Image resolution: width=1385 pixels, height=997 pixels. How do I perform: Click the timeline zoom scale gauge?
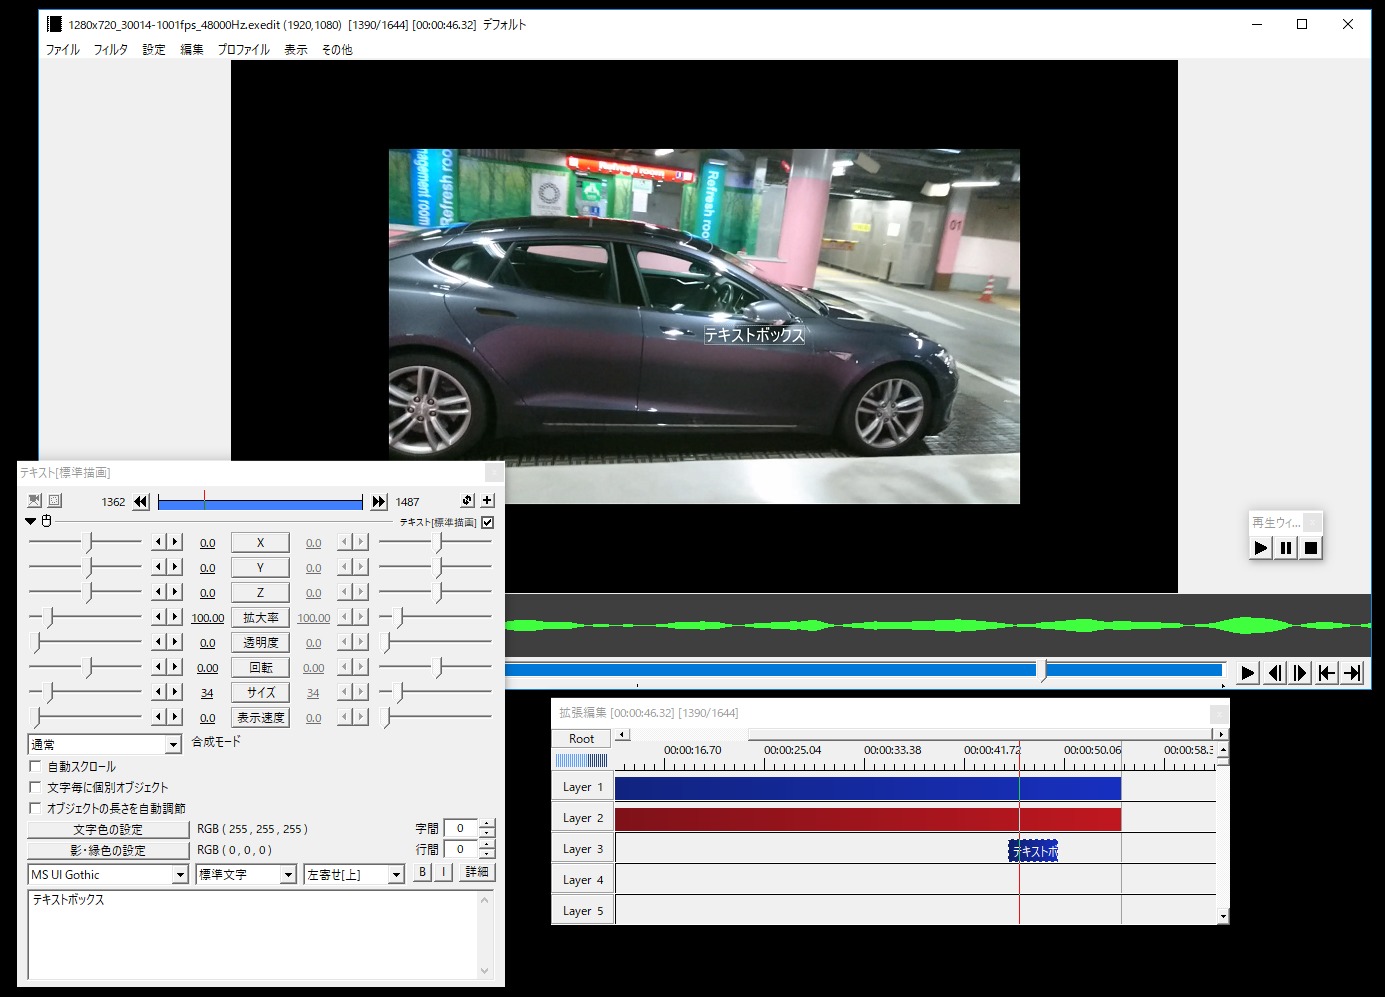[581, 760]
